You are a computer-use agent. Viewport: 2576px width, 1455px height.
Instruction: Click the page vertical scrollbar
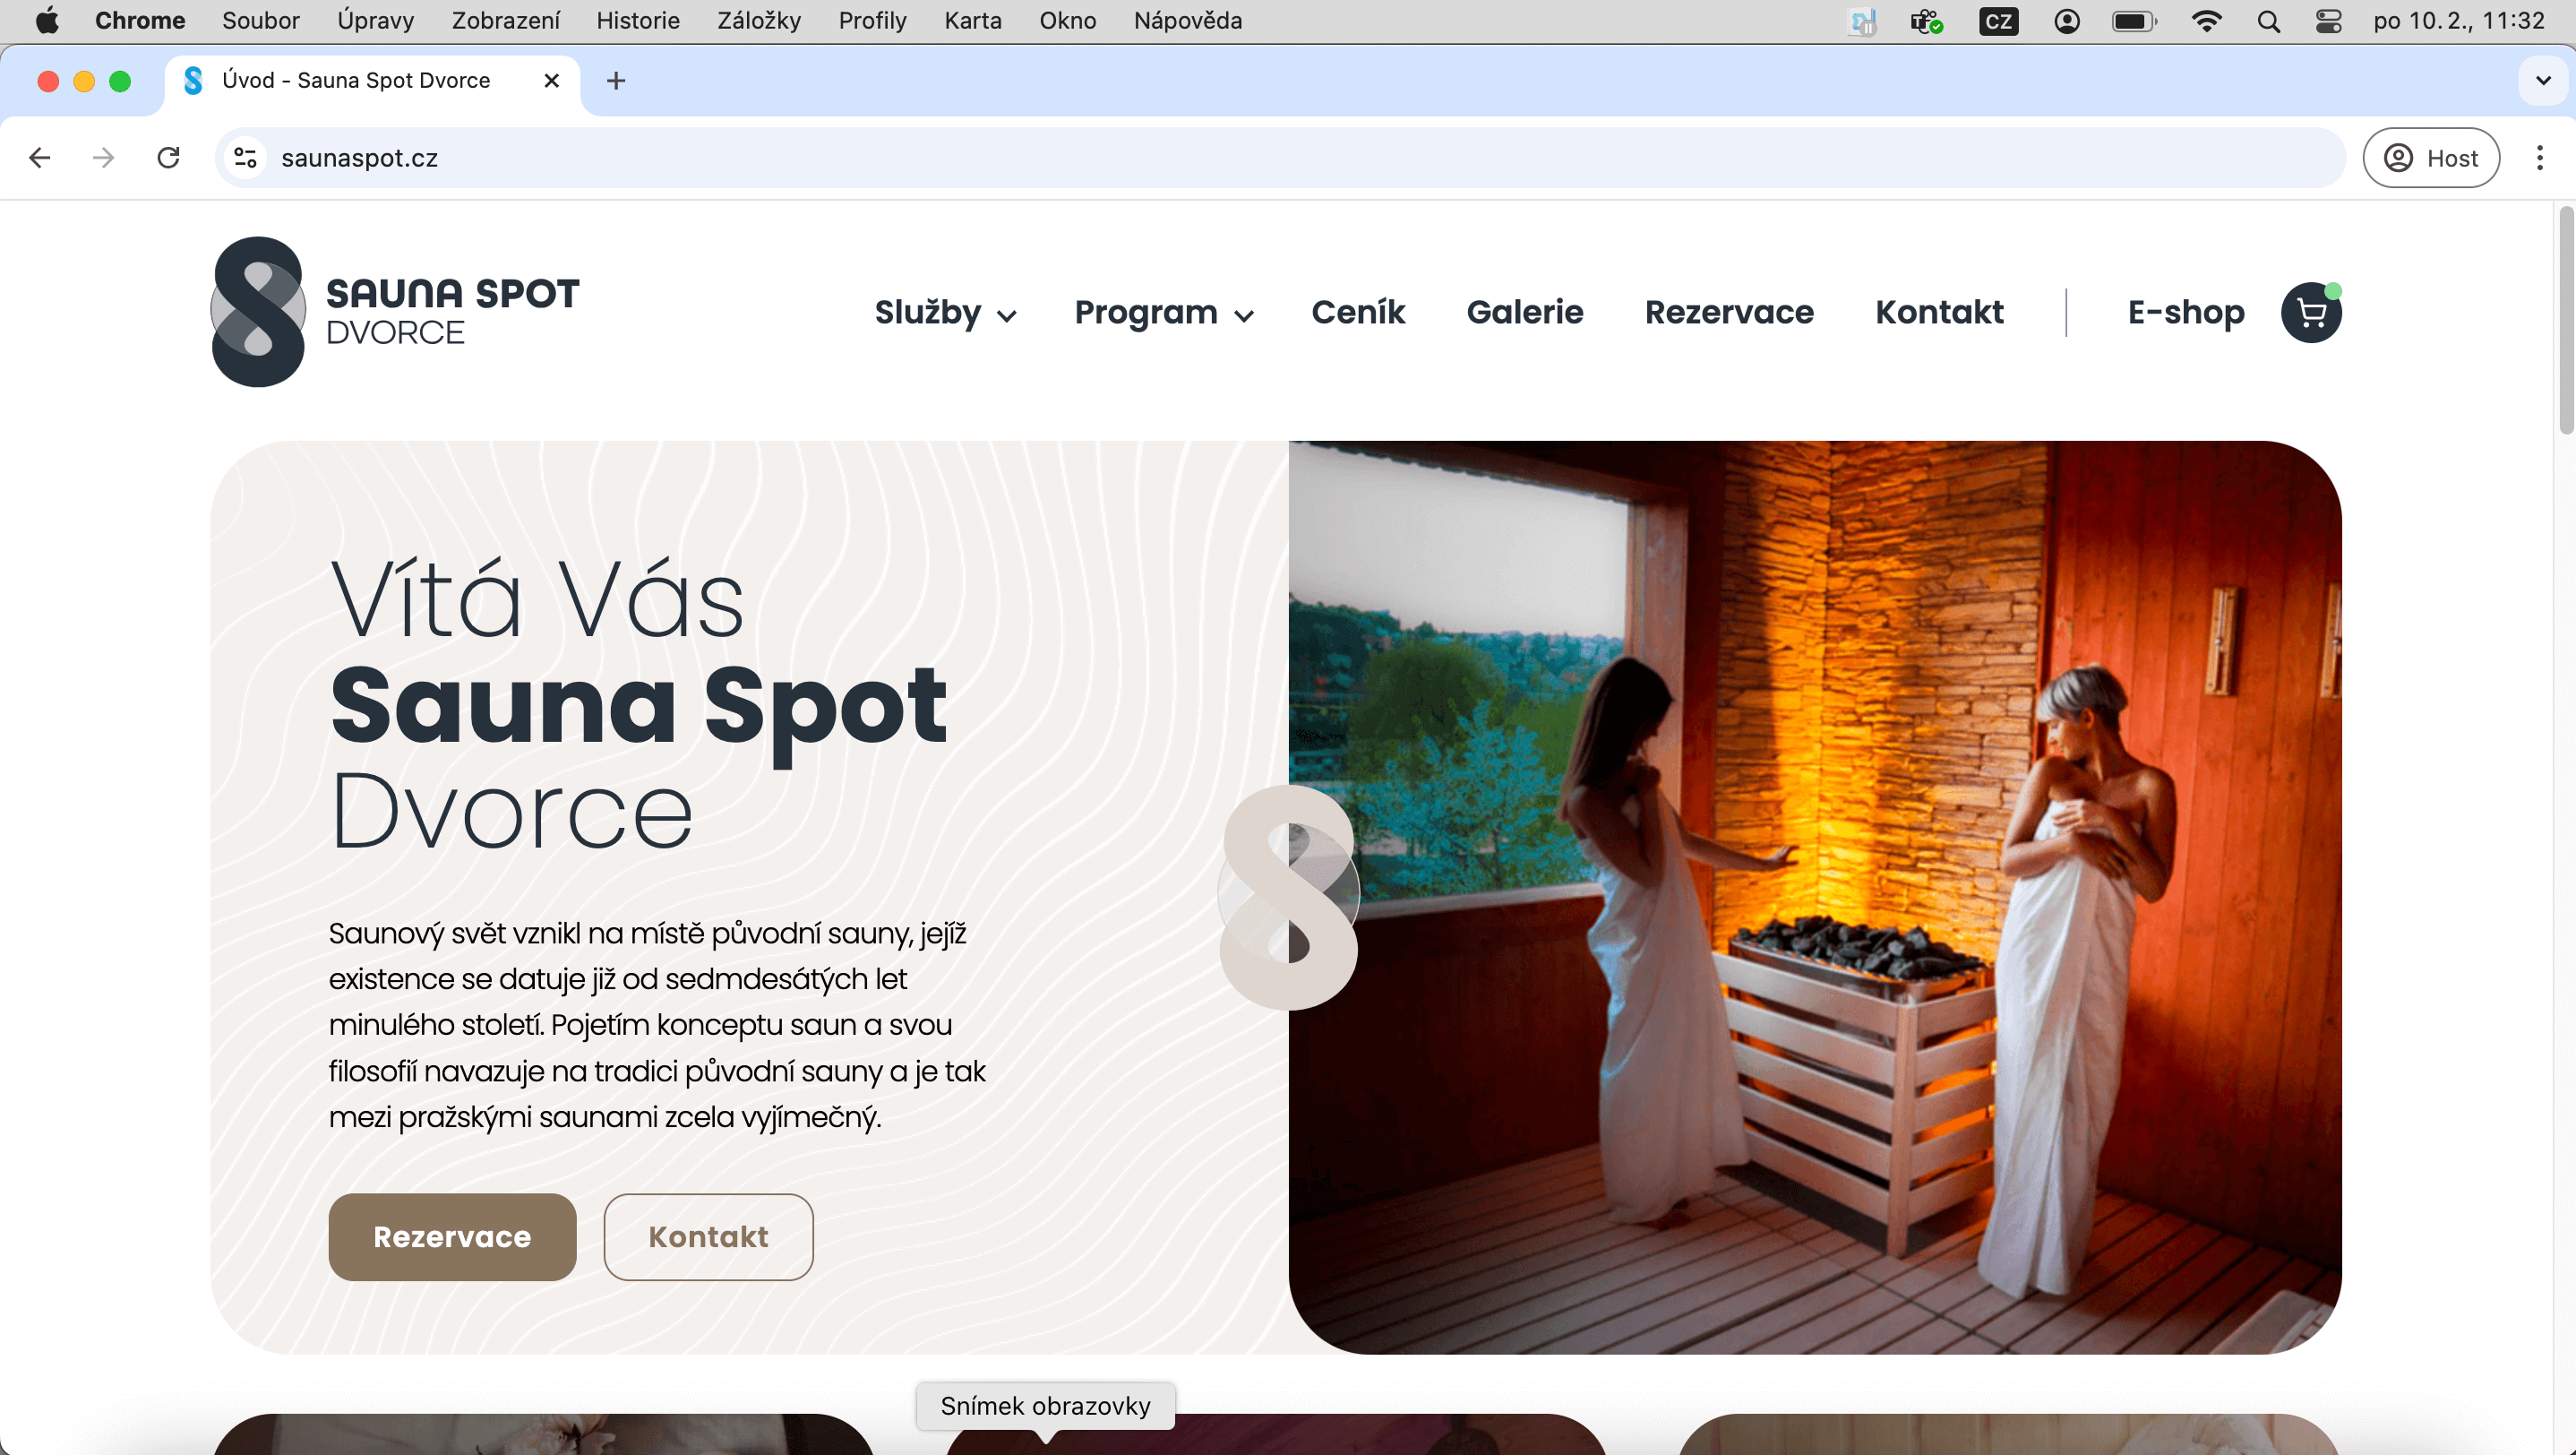2565,320
